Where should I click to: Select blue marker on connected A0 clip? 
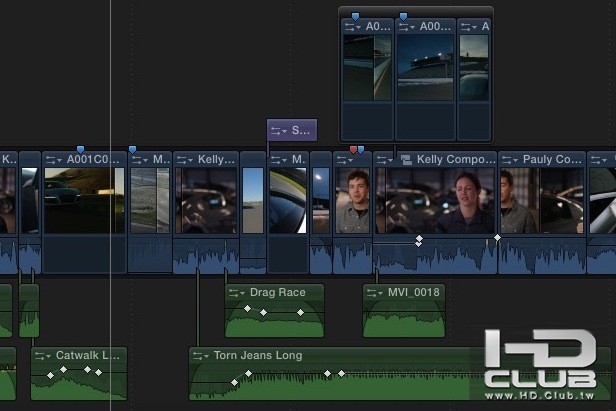[x=355, y=17]
